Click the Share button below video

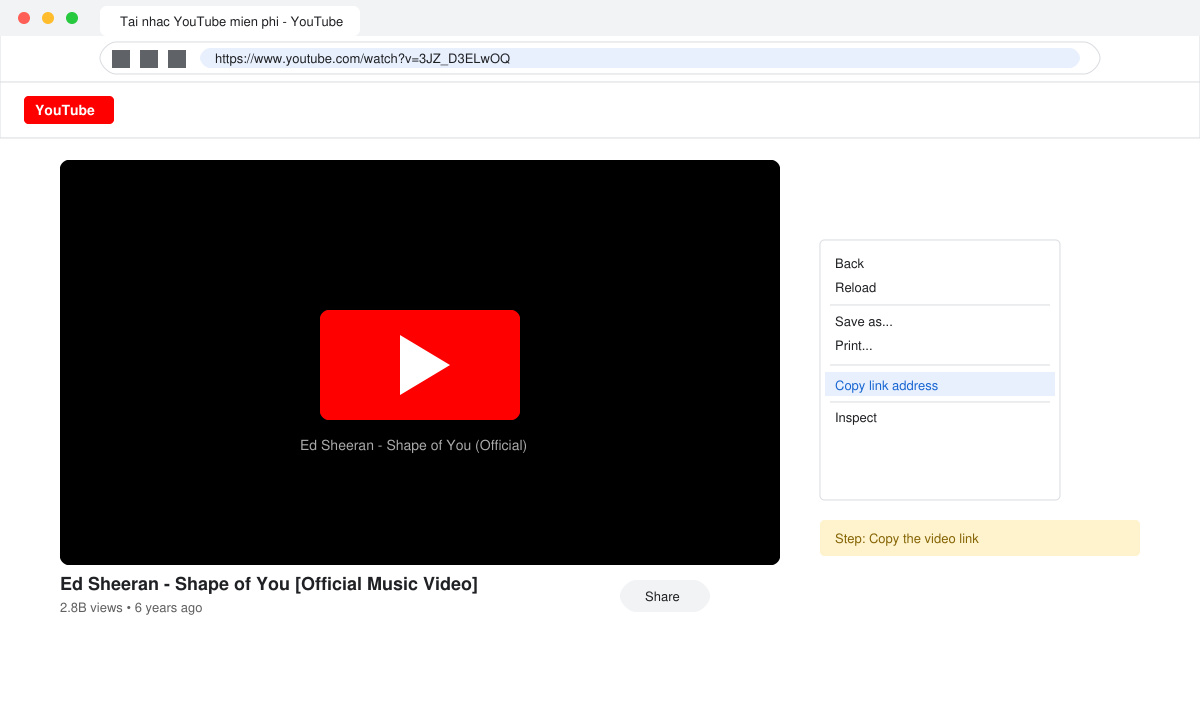[665, 596]
